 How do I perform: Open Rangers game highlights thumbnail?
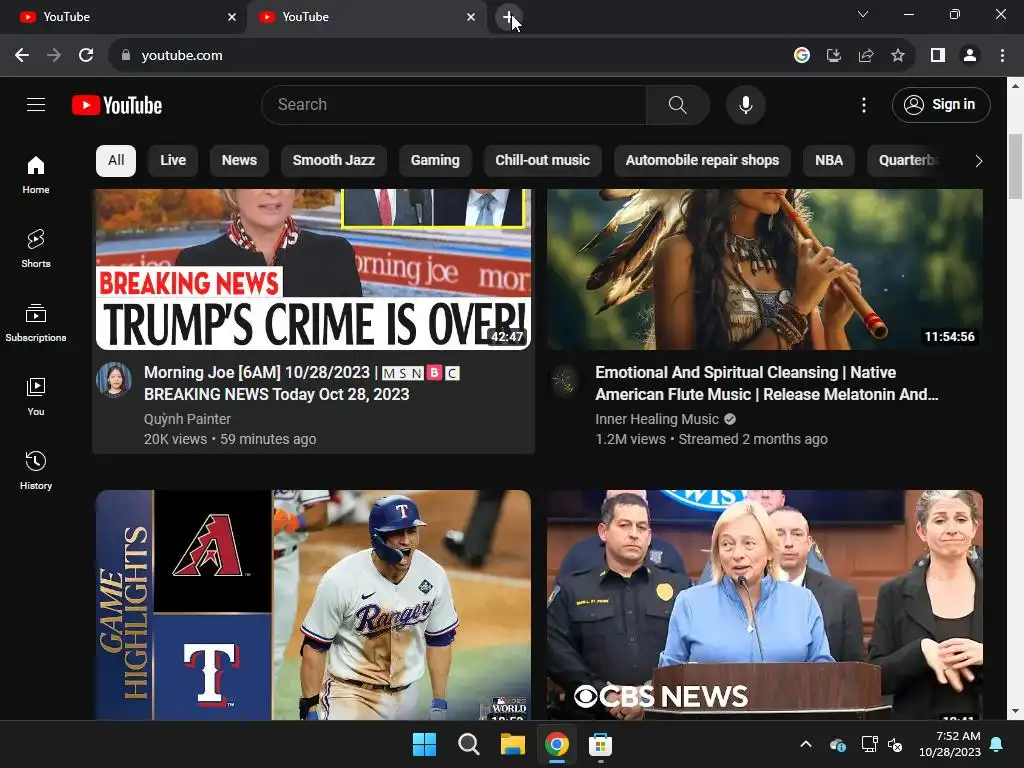[313, 605]
